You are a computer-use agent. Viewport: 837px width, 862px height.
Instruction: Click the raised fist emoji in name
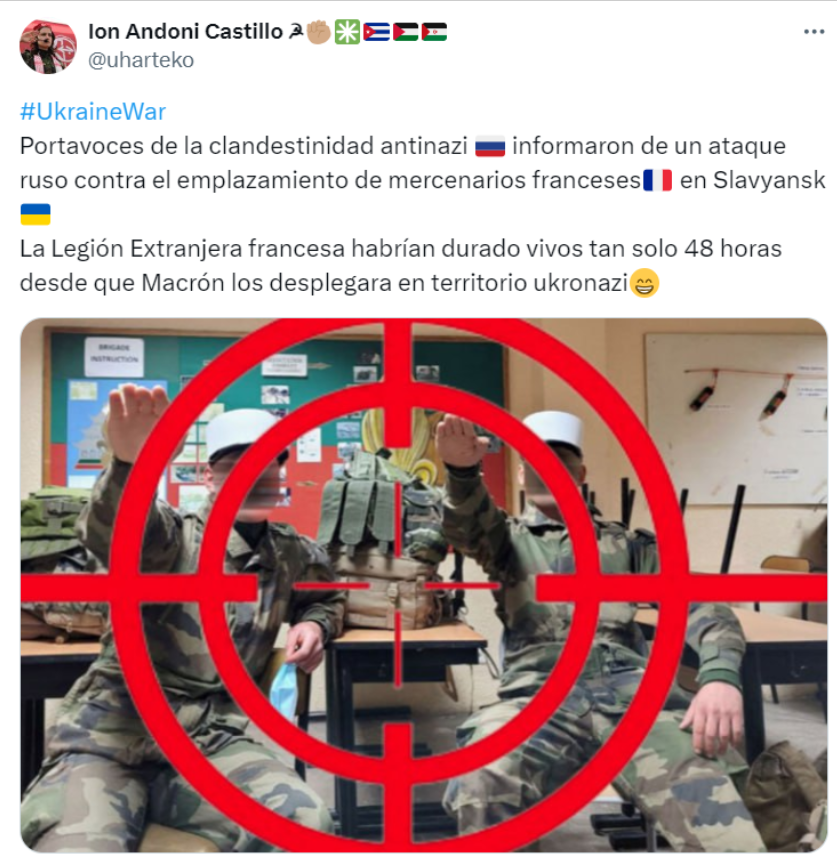click(x=318, y=32)
